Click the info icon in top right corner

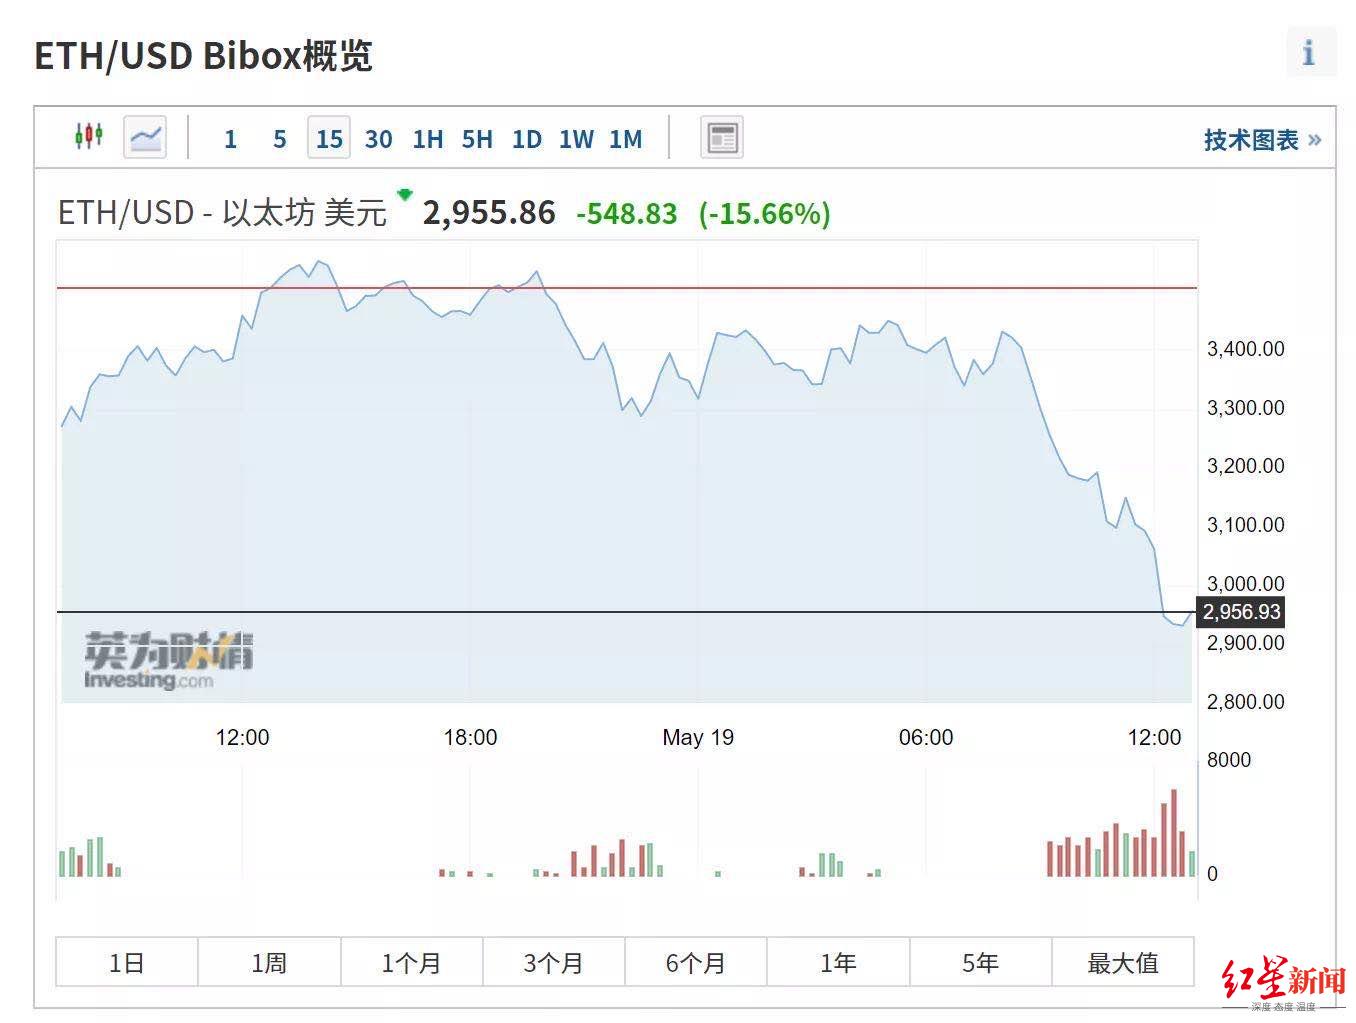(x=1311, y=54)
